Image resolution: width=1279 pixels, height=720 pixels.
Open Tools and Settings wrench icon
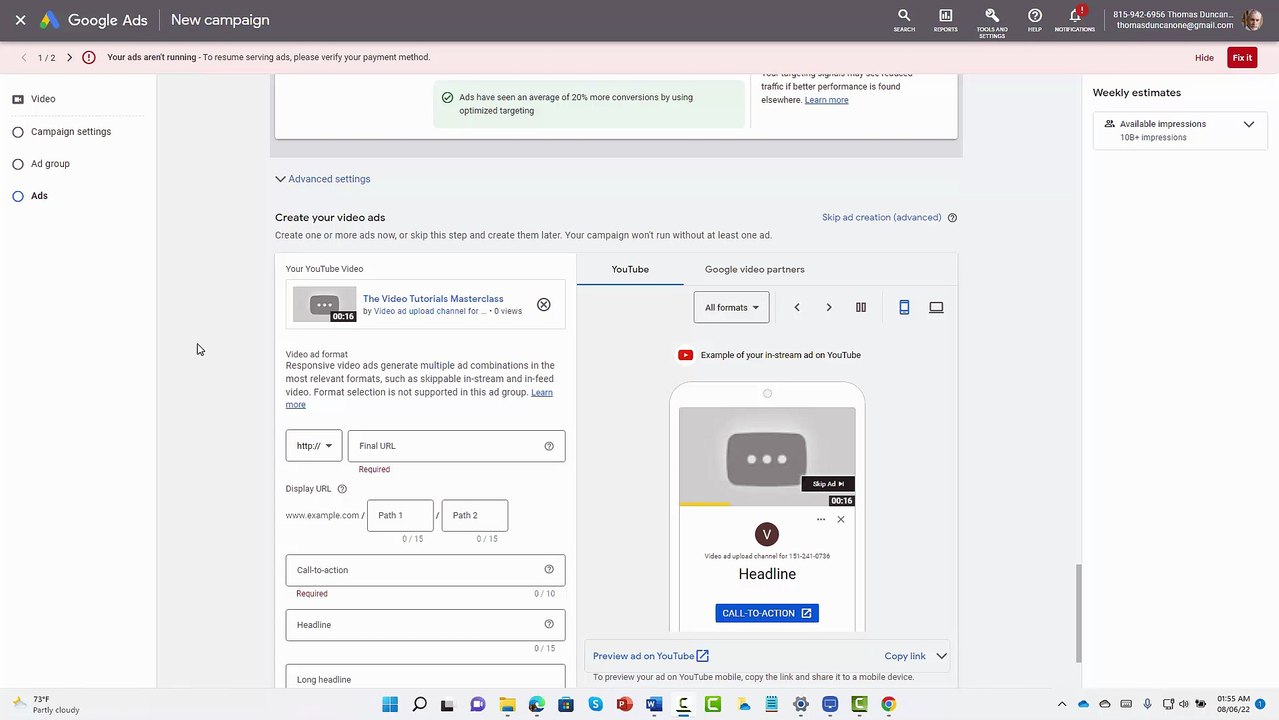(992, 20)
